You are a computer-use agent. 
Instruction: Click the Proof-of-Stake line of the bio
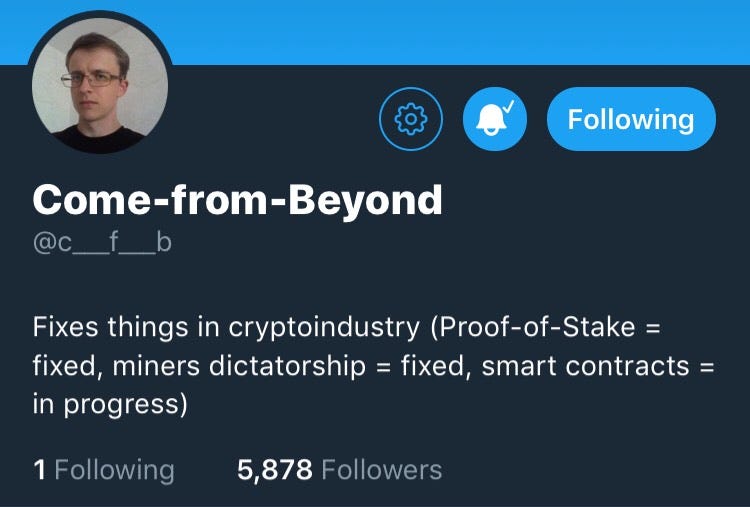pyautogui.click(x=347, y=328)
